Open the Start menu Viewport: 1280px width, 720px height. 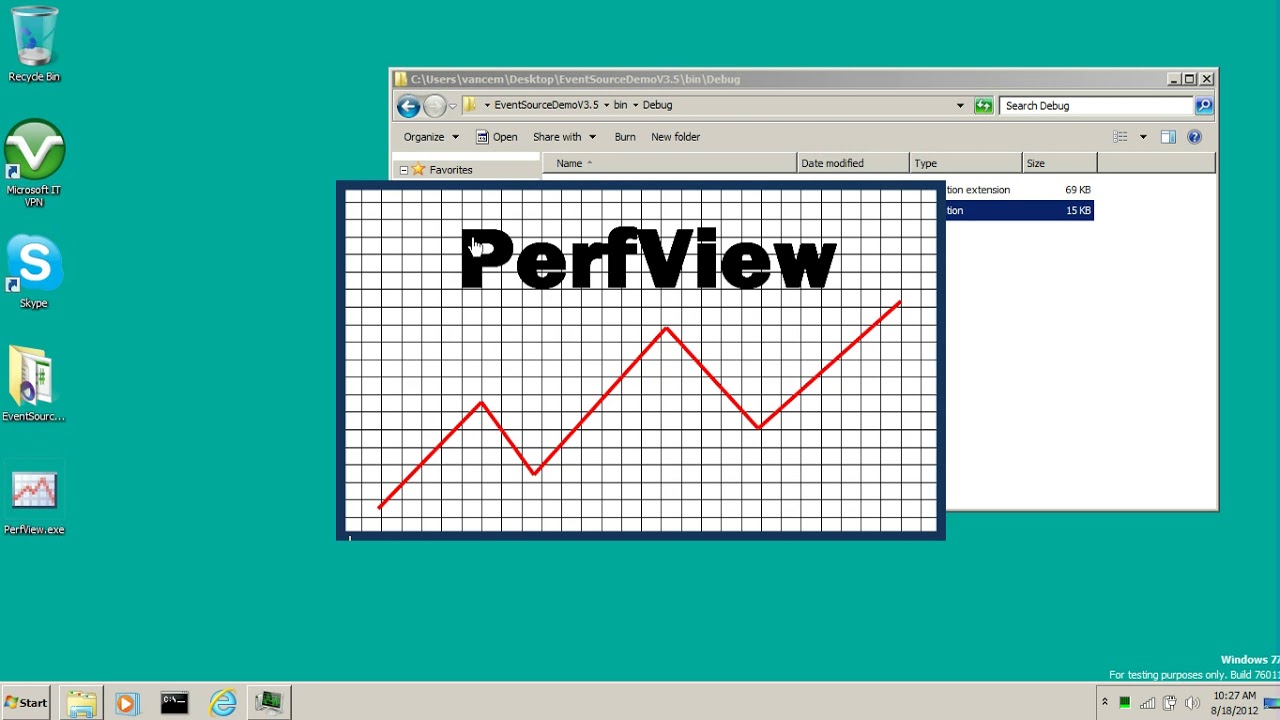pyautogui.click(x=27, y=703)
